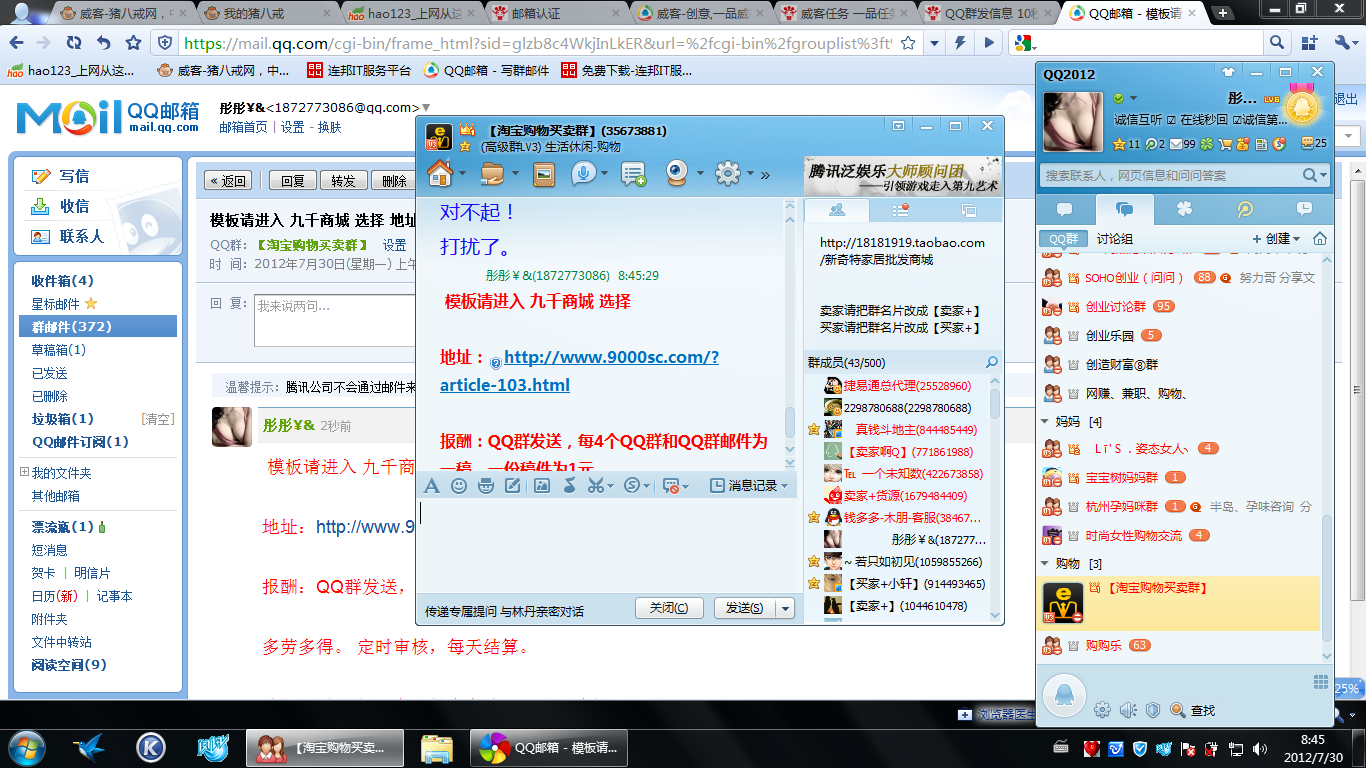
Task: Click the Soso search icon in chat
Action: 632,485
